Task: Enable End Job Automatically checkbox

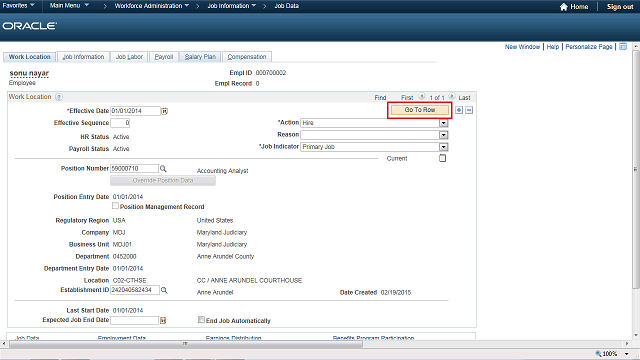Action: tap(201, 320)
